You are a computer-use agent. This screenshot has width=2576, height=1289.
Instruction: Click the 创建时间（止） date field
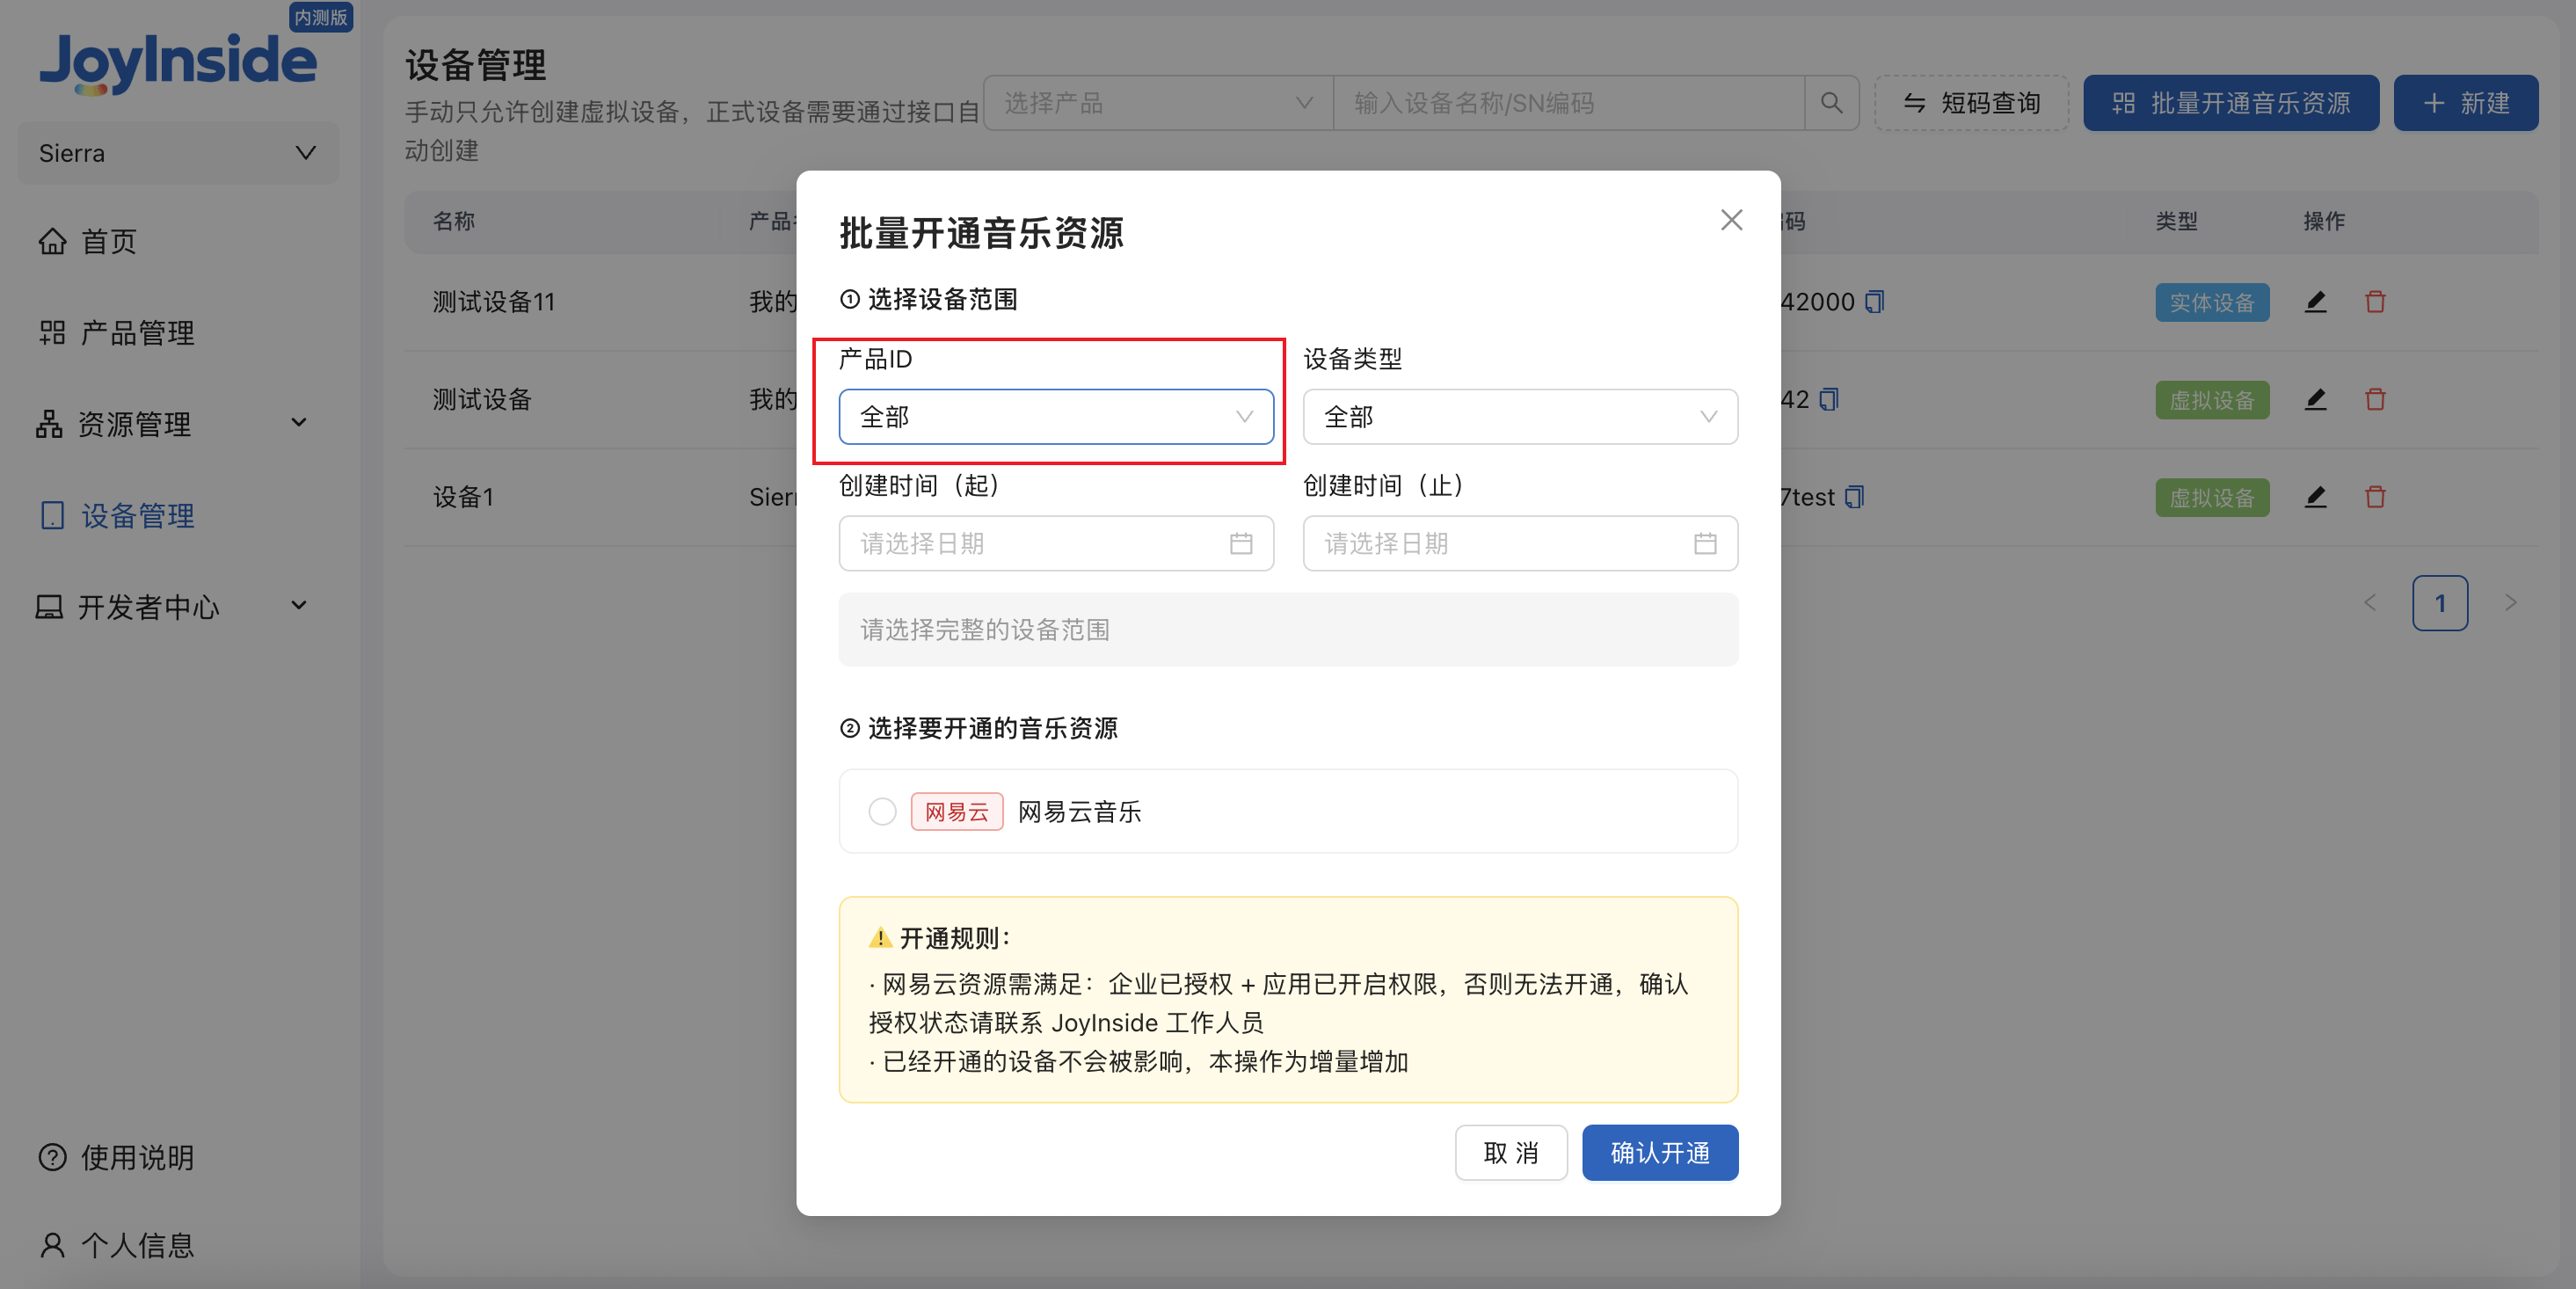[x=1520, y=543]
